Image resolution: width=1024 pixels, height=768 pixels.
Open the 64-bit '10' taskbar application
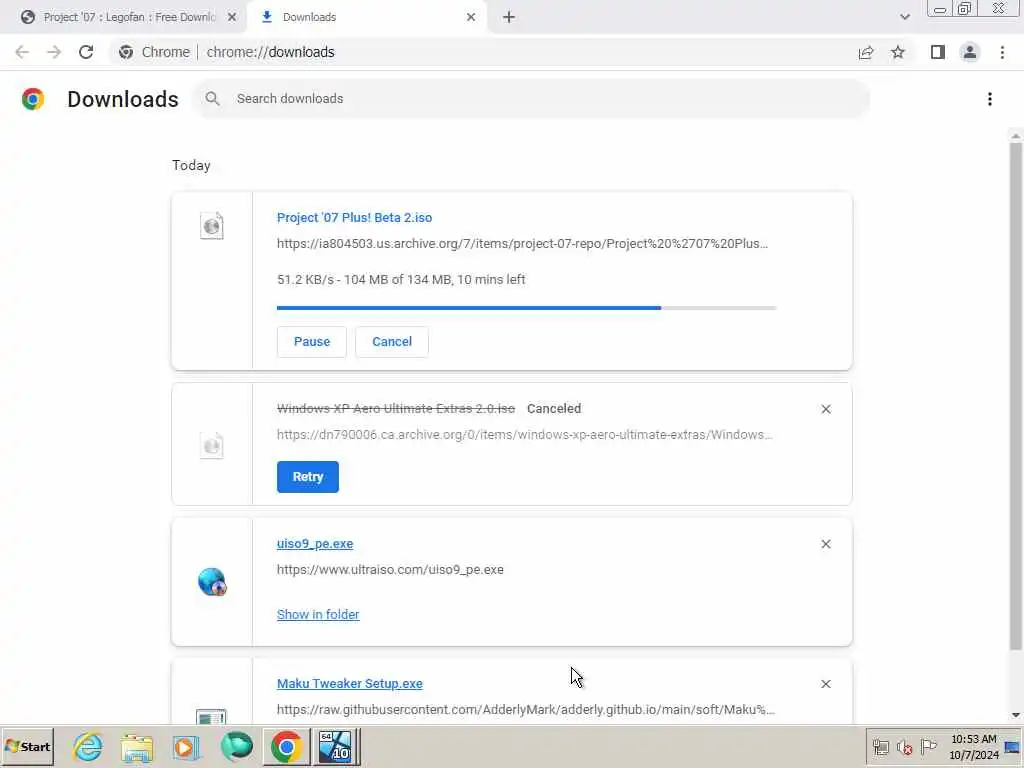[x=335, y=746]
